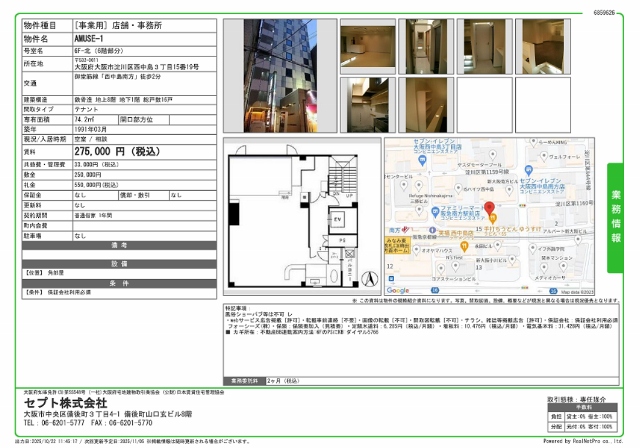Click the 取引態様 事件媒介 box
This screenshot has height=448, width=640.
tap(584, 397)
